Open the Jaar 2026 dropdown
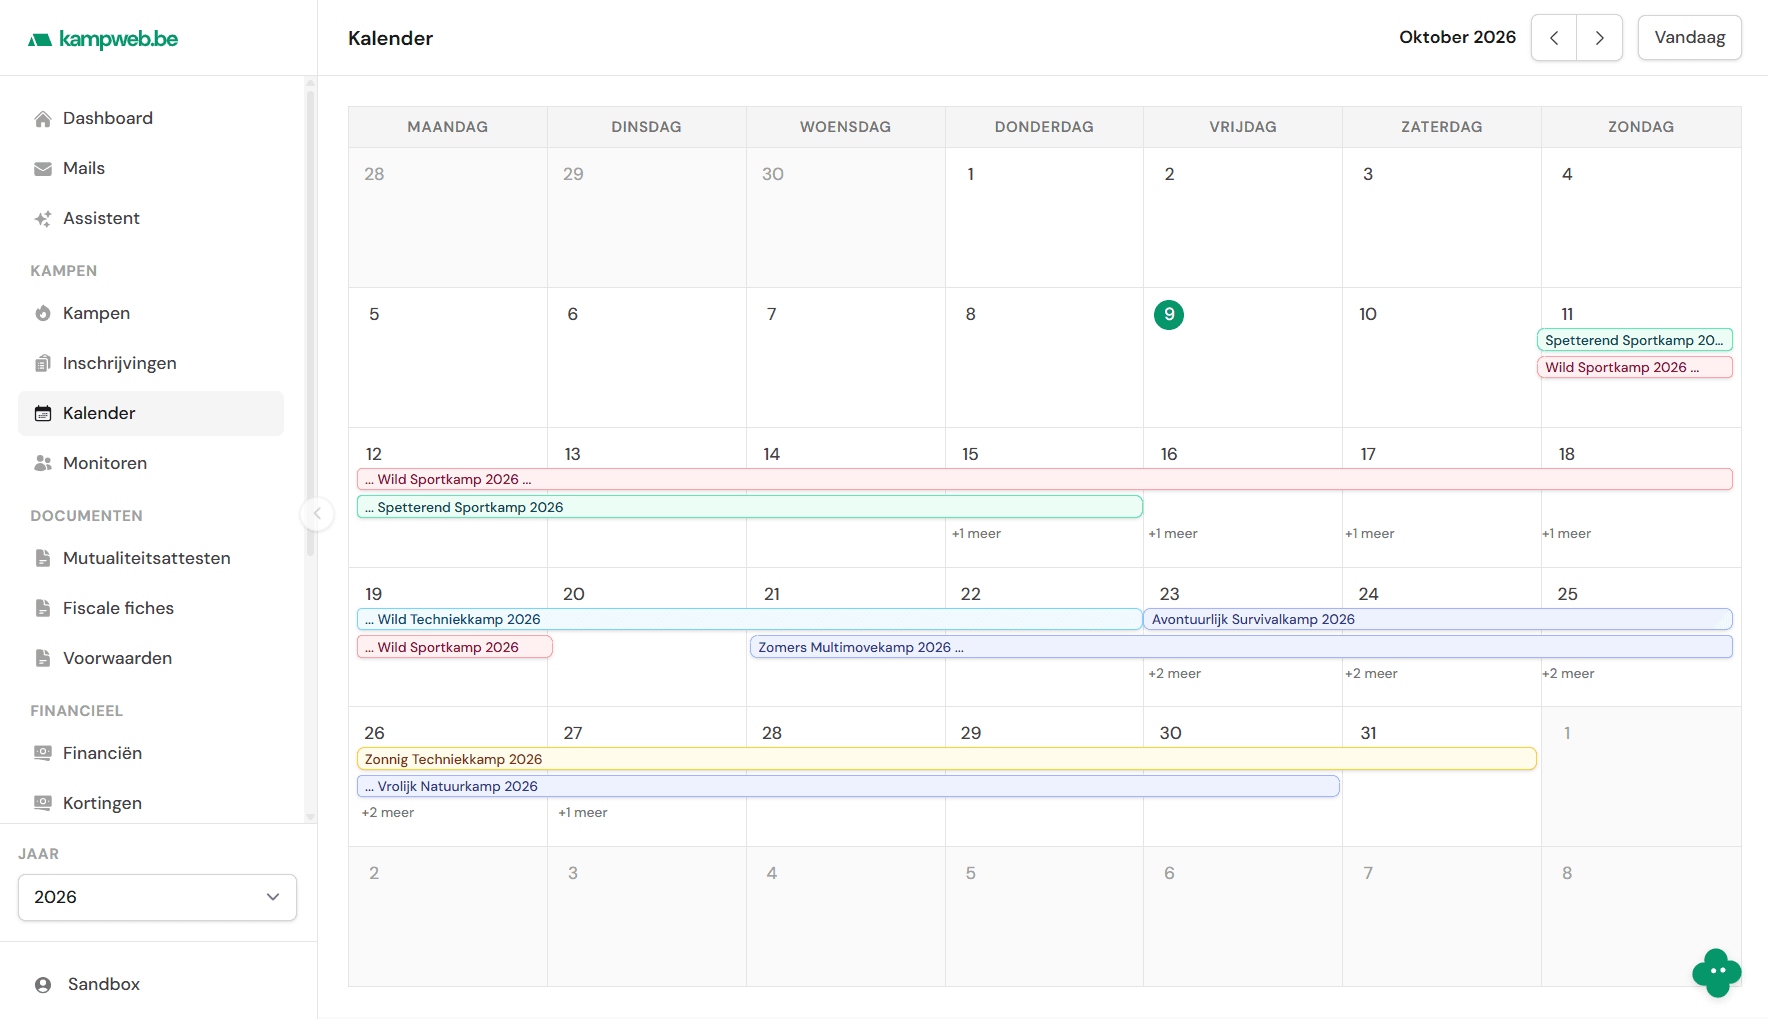 point(157,898)
